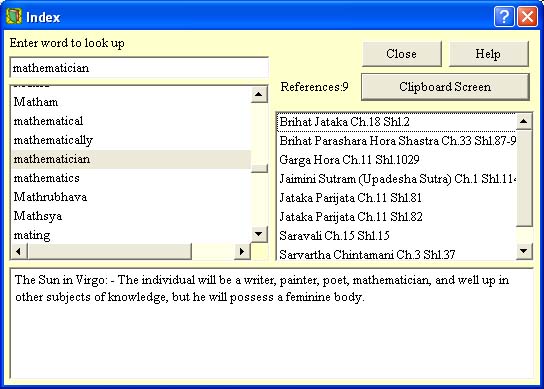Select 'Matham' in the word list
This screenshot has height=389, width=544.
pyautogui.click(x=131, y=102)
